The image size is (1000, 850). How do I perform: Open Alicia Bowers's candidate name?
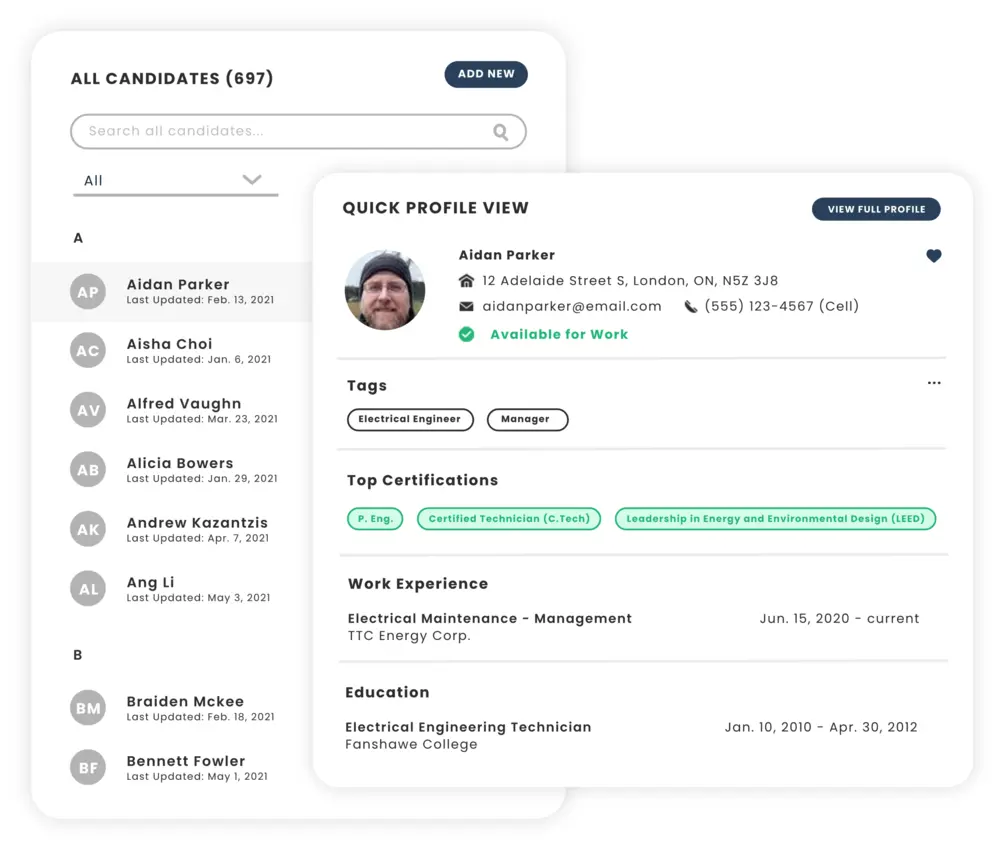[180, 463]
